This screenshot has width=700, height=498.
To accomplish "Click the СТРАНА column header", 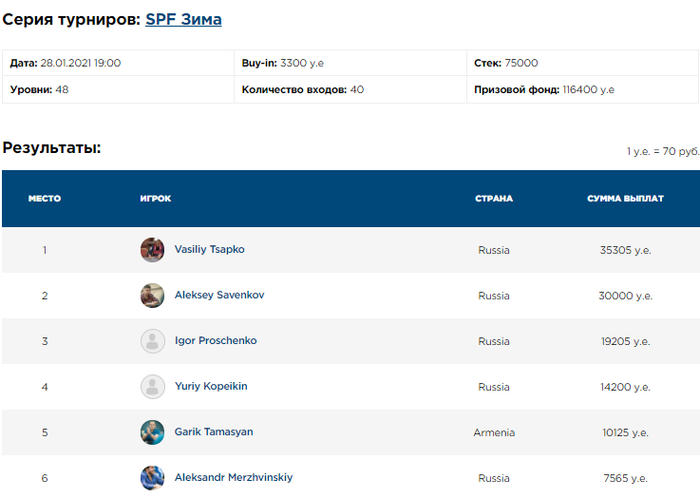I will pyautogui.click(x=494, y=199).
